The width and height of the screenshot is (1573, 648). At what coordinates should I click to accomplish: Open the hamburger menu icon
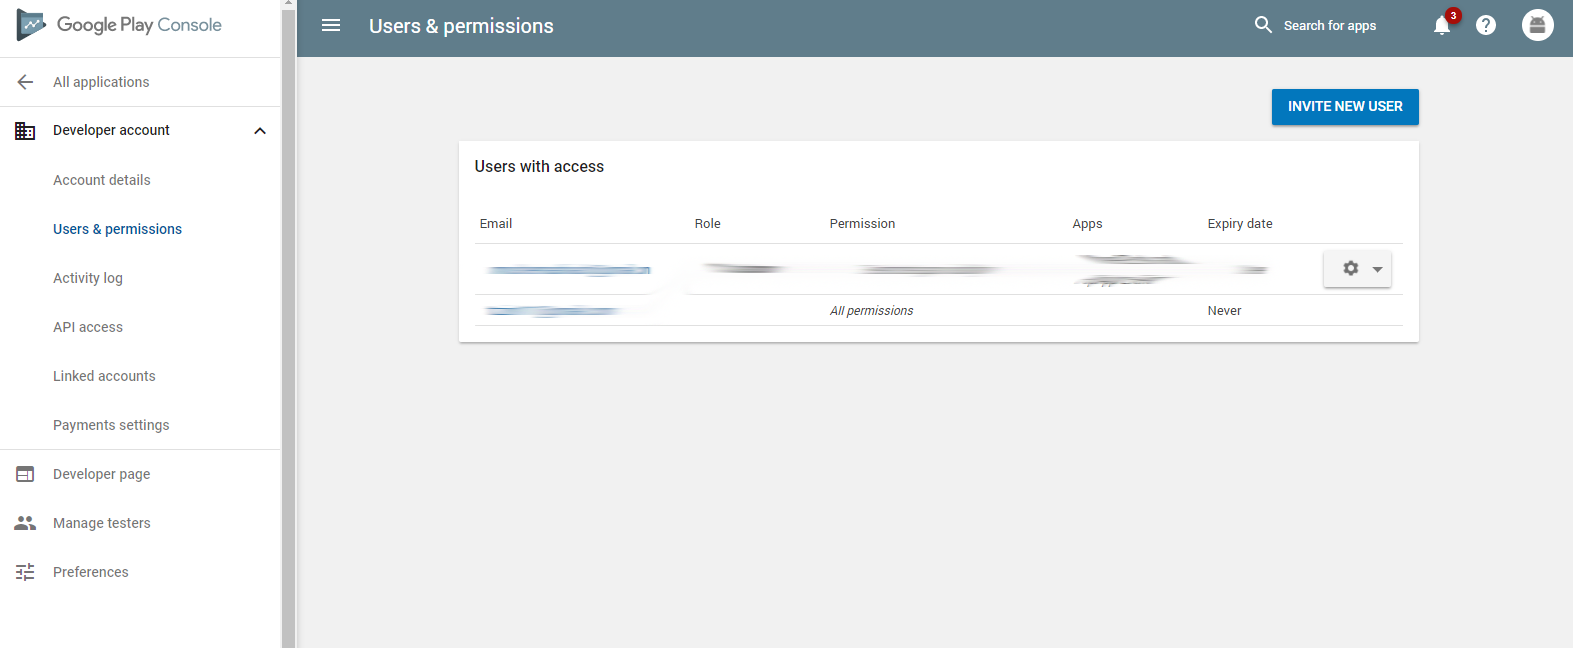pyautogui.click(x=331, y=26)
